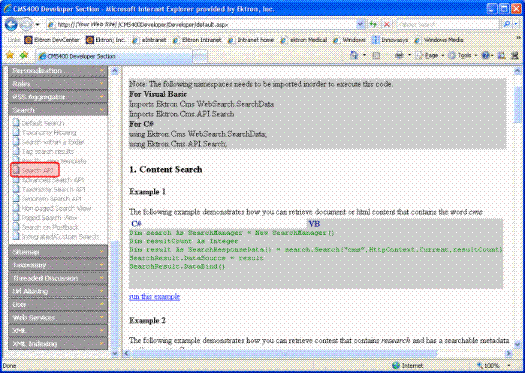Open the Innovasys links-bar shortcut
525x373 pixels.
(390, 40)
